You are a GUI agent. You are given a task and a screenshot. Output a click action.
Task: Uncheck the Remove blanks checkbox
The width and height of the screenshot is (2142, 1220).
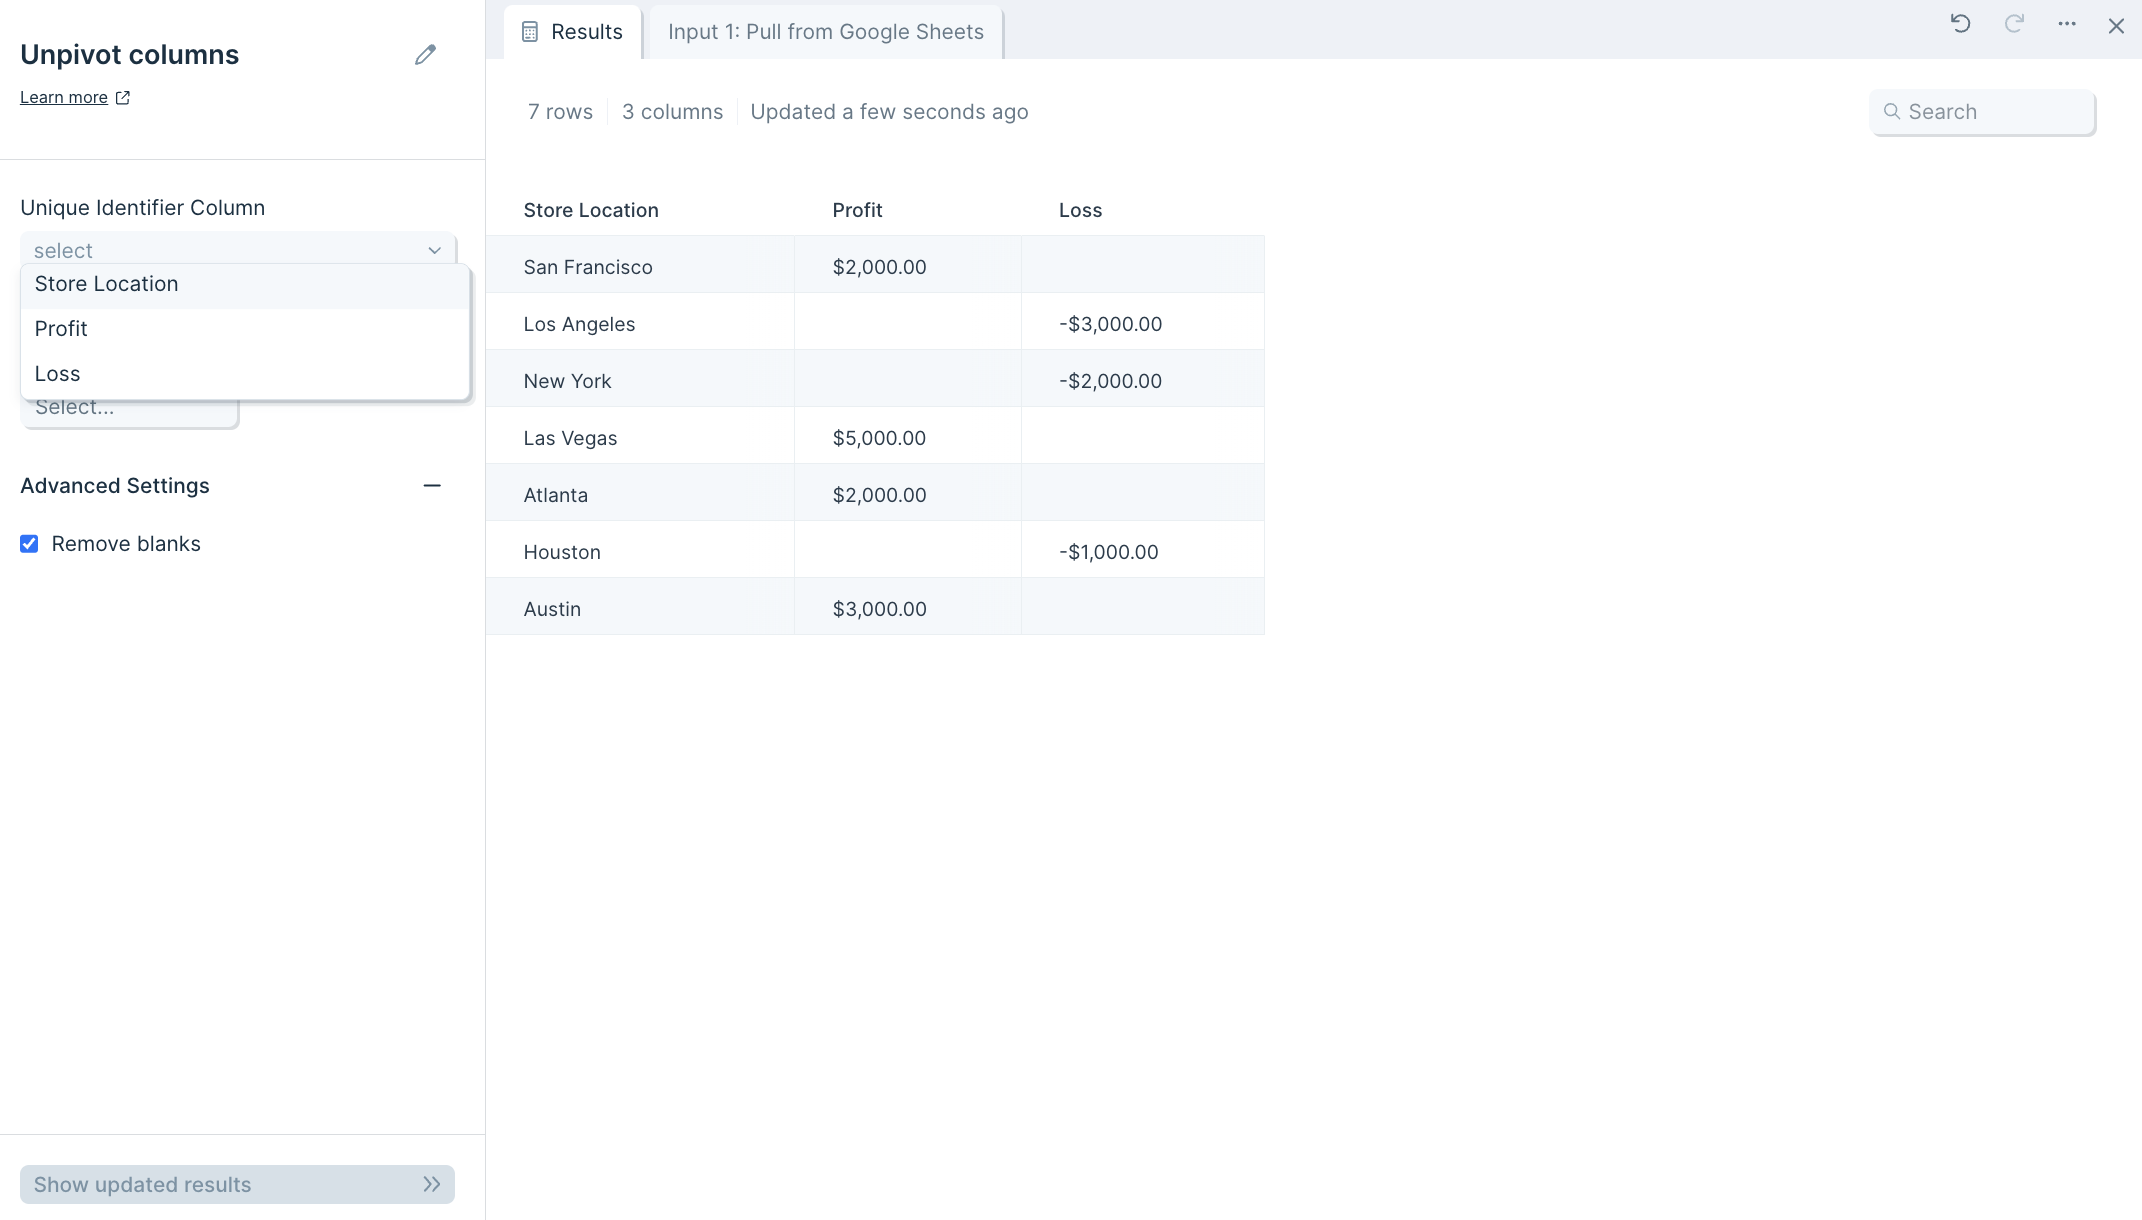(x=30, y=544)
